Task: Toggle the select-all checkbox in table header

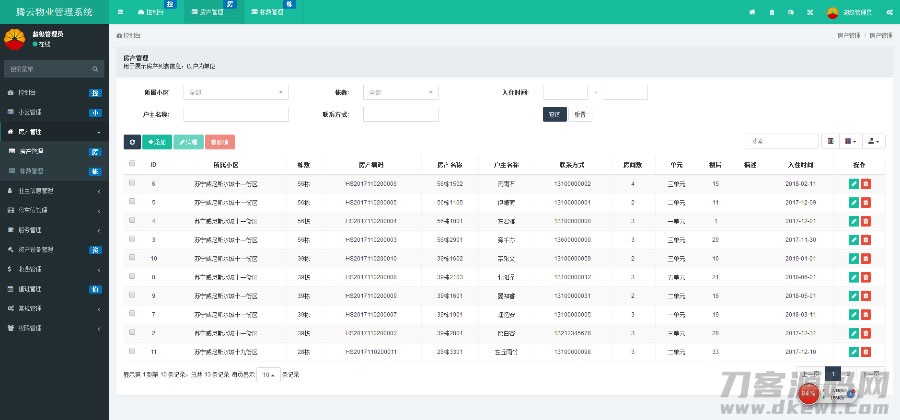Action: coord(132,164)
